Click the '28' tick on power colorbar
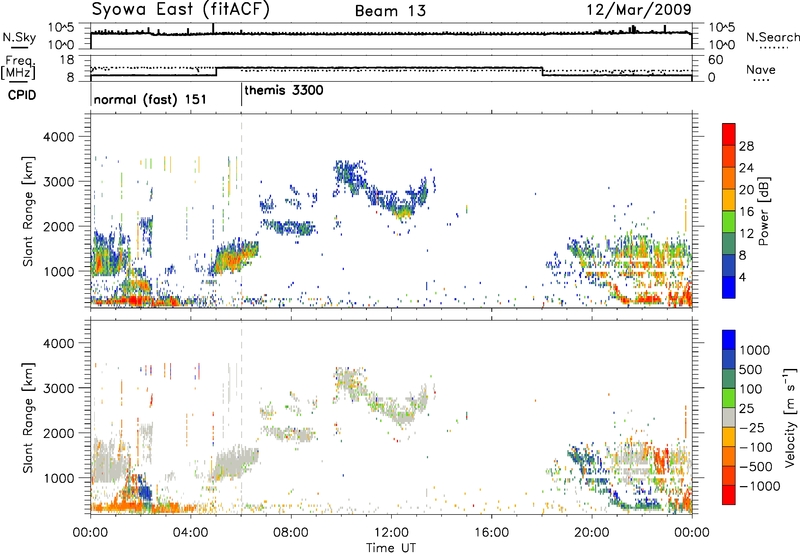Image resolution: width=800 pixels, height=554 pixels. (x=746, y=146)
